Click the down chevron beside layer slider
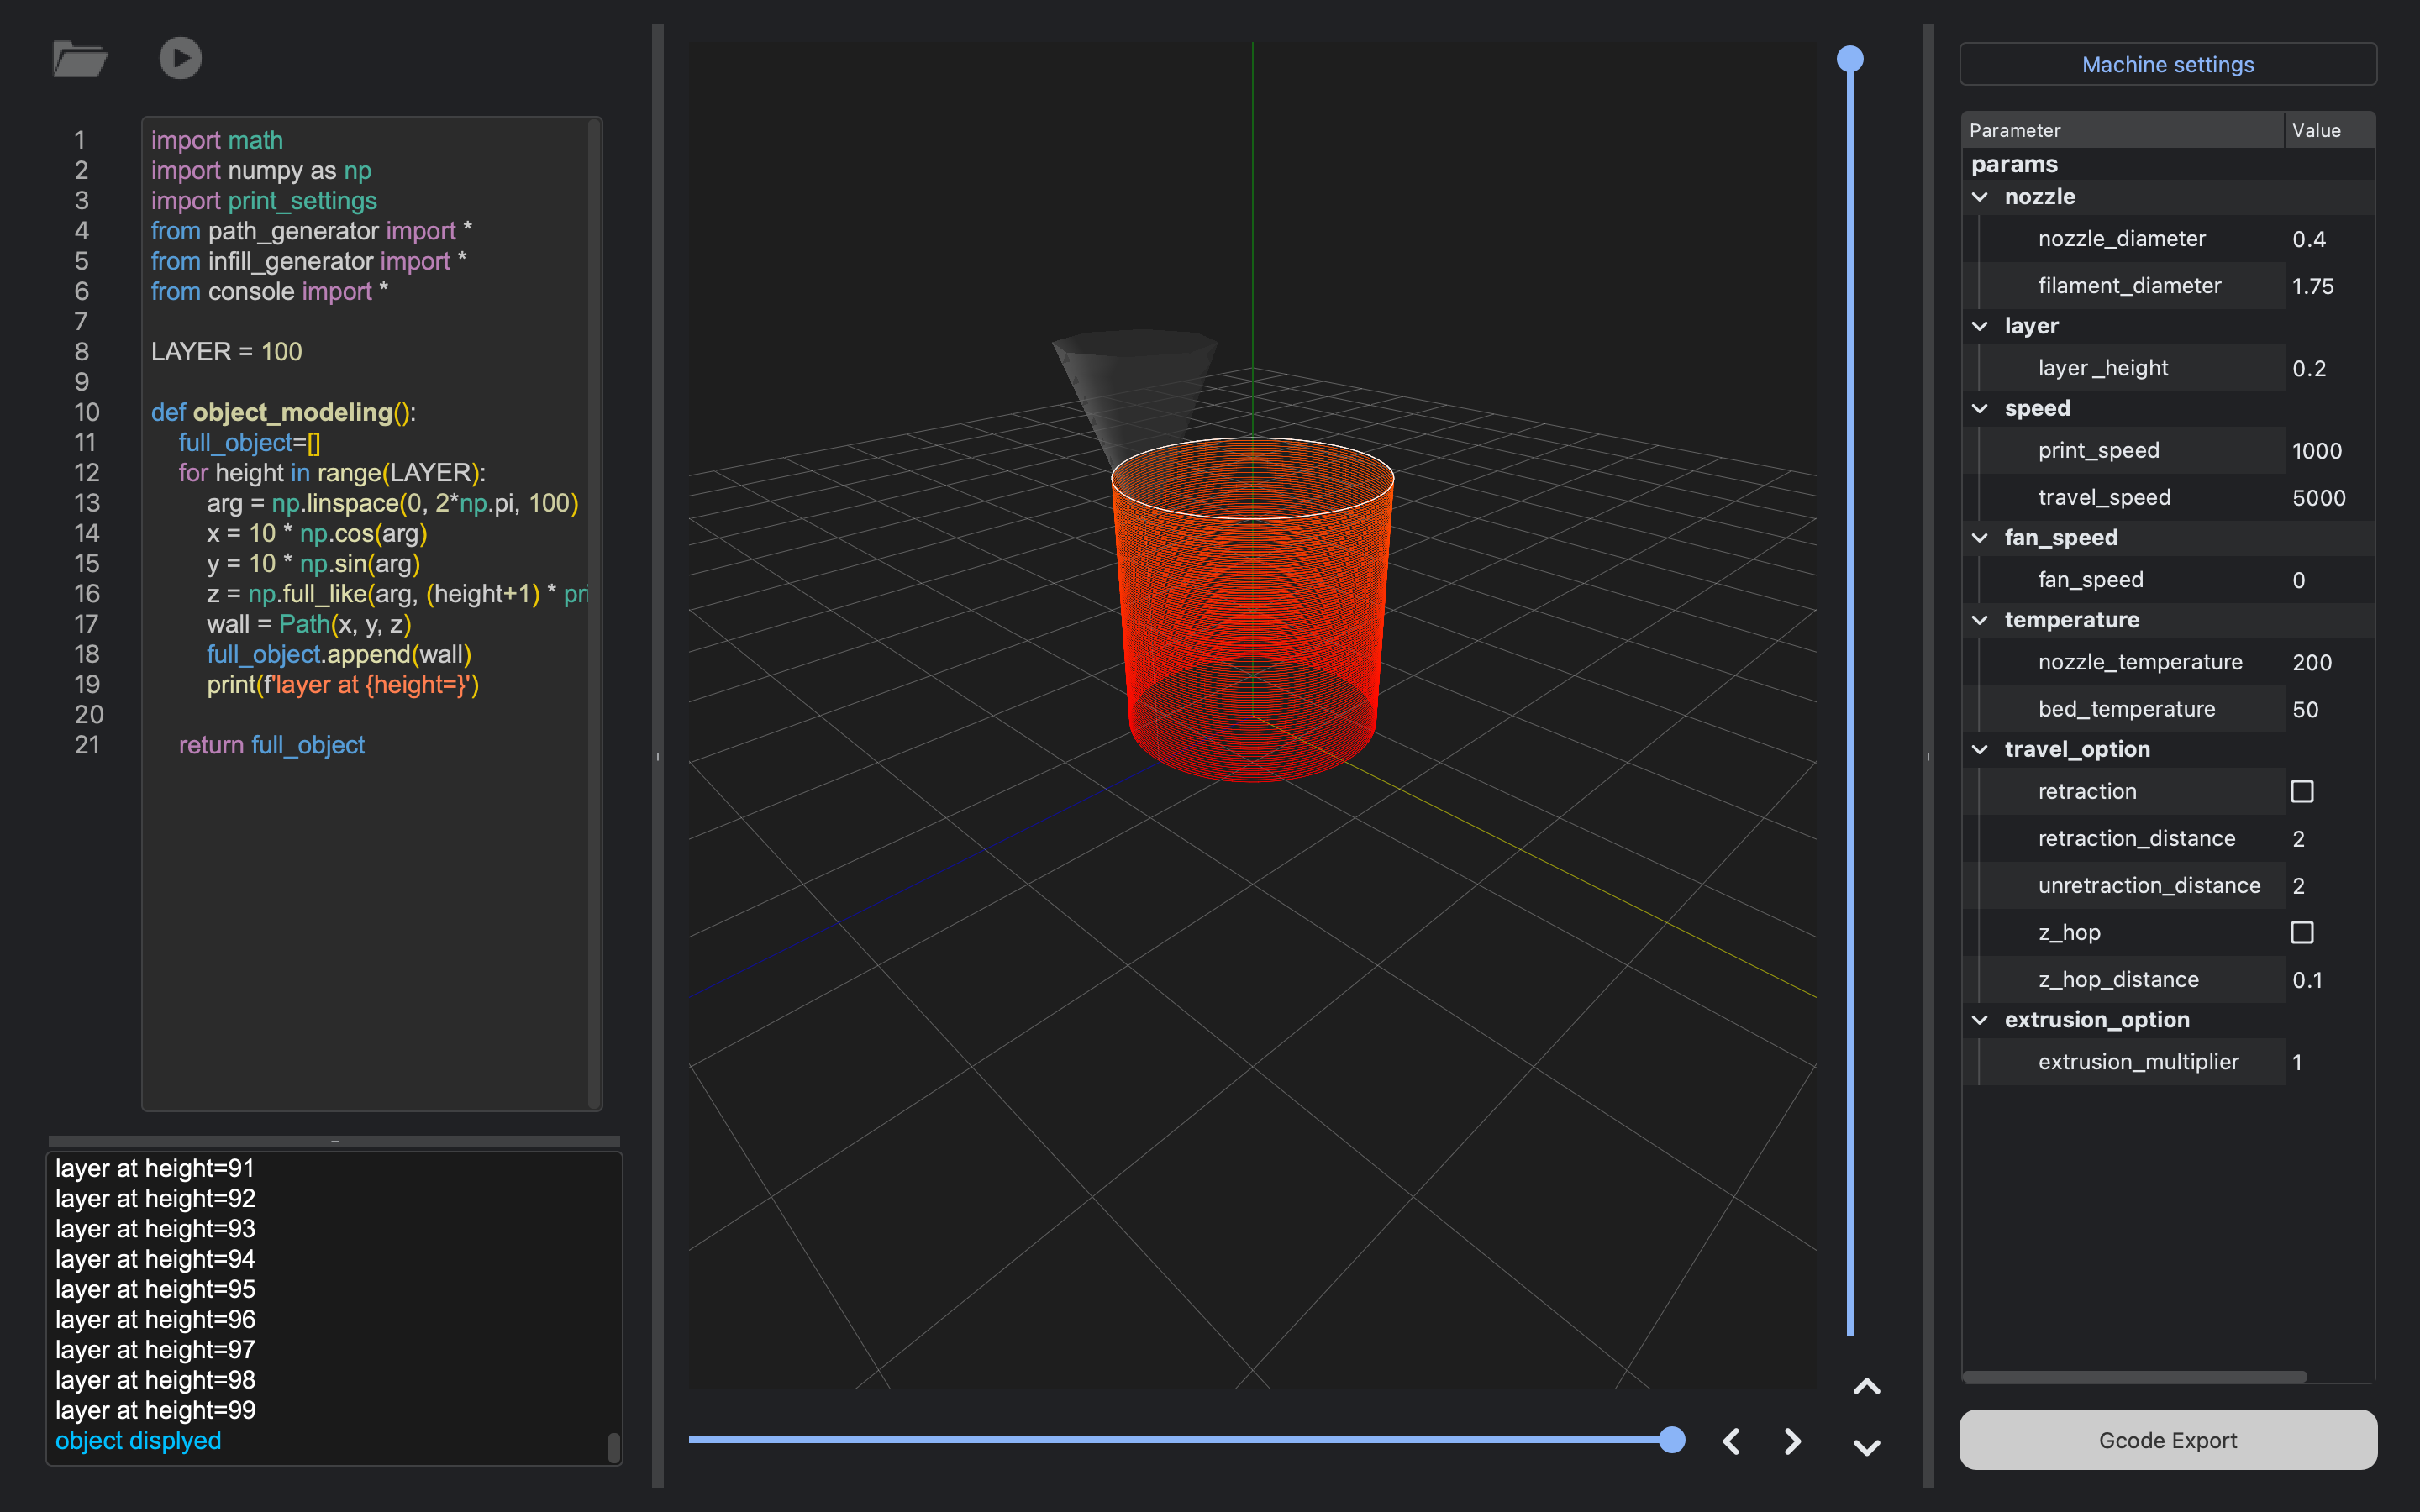2420x1512 pixels. (x=1866, y=1447)
